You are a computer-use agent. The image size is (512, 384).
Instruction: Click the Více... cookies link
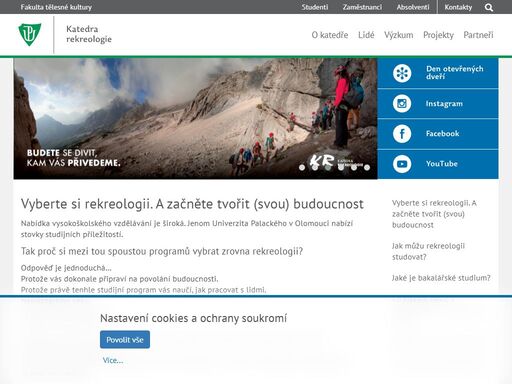click(113, 360)
